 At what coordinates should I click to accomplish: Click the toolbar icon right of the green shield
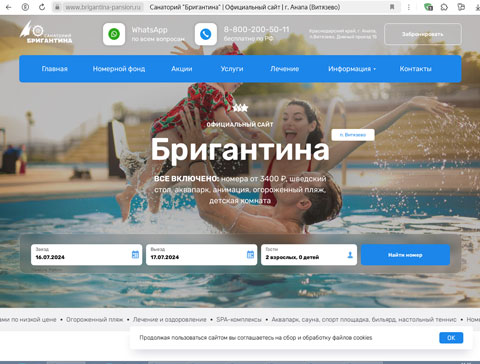[x=444, y=7]
